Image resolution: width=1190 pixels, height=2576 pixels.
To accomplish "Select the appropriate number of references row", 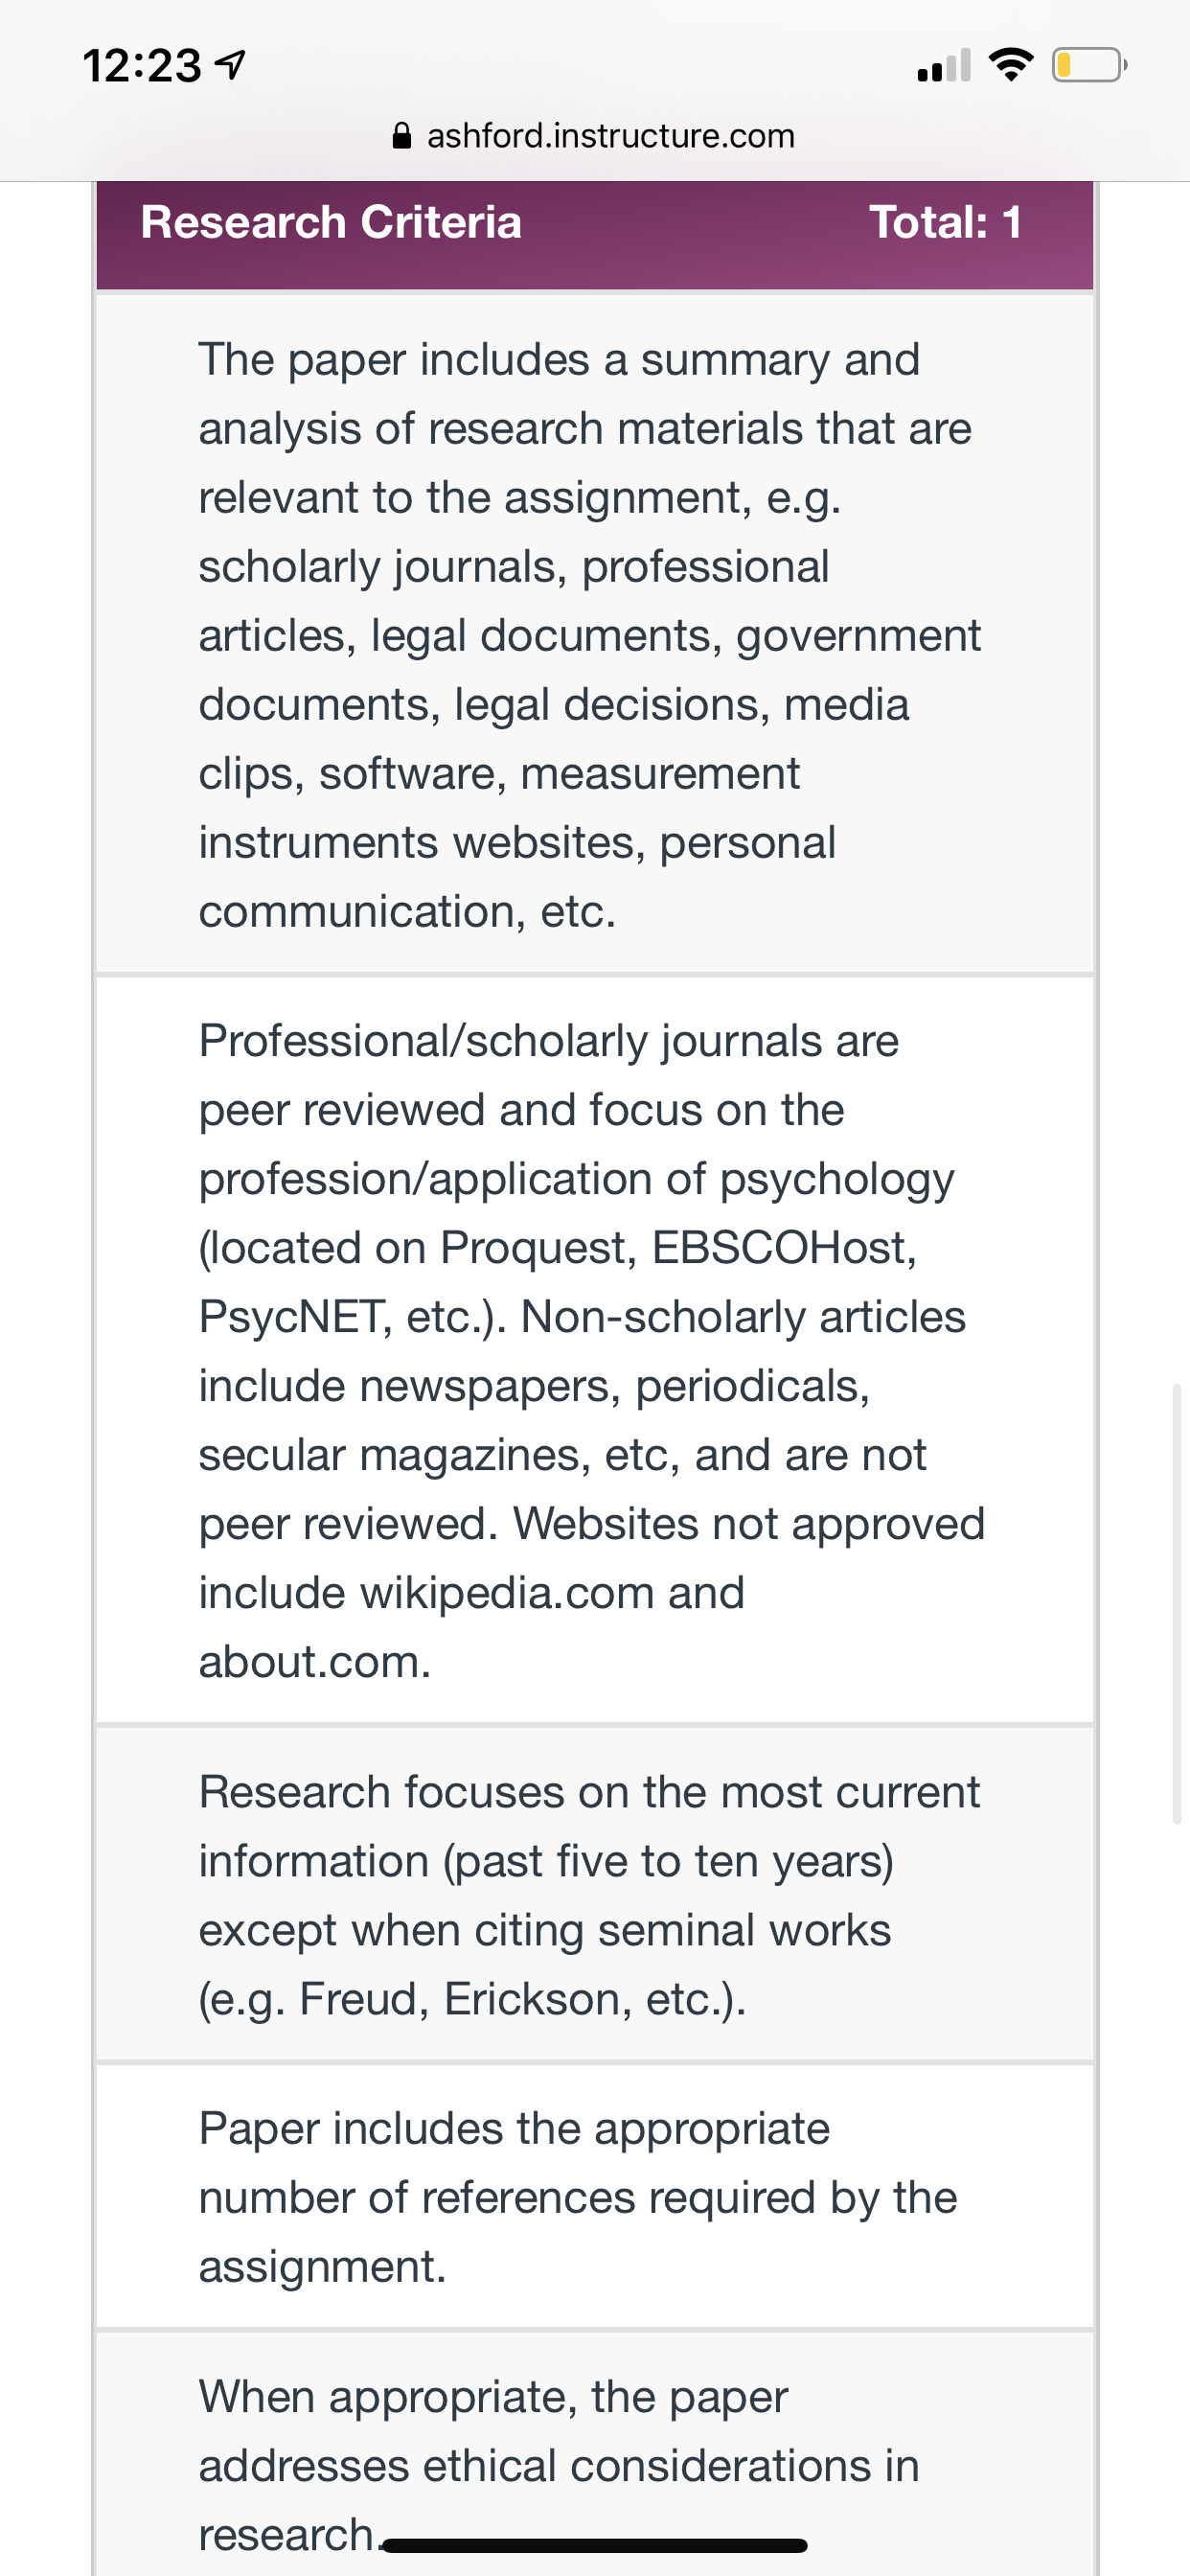I will (595, 2196).
